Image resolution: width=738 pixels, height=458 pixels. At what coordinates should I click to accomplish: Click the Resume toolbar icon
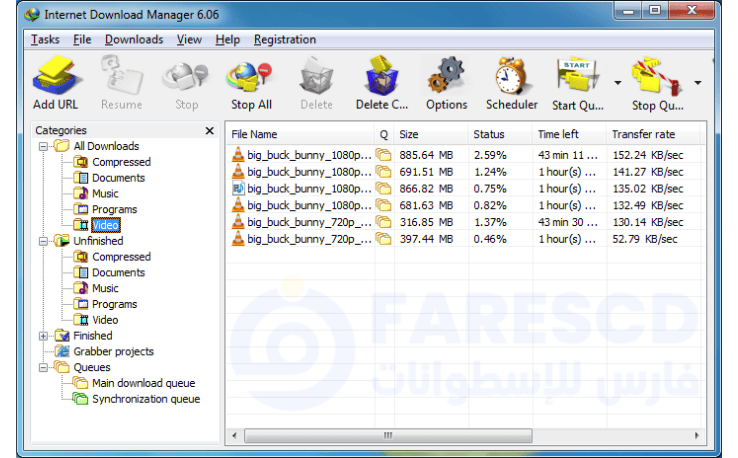pos(121,83)
